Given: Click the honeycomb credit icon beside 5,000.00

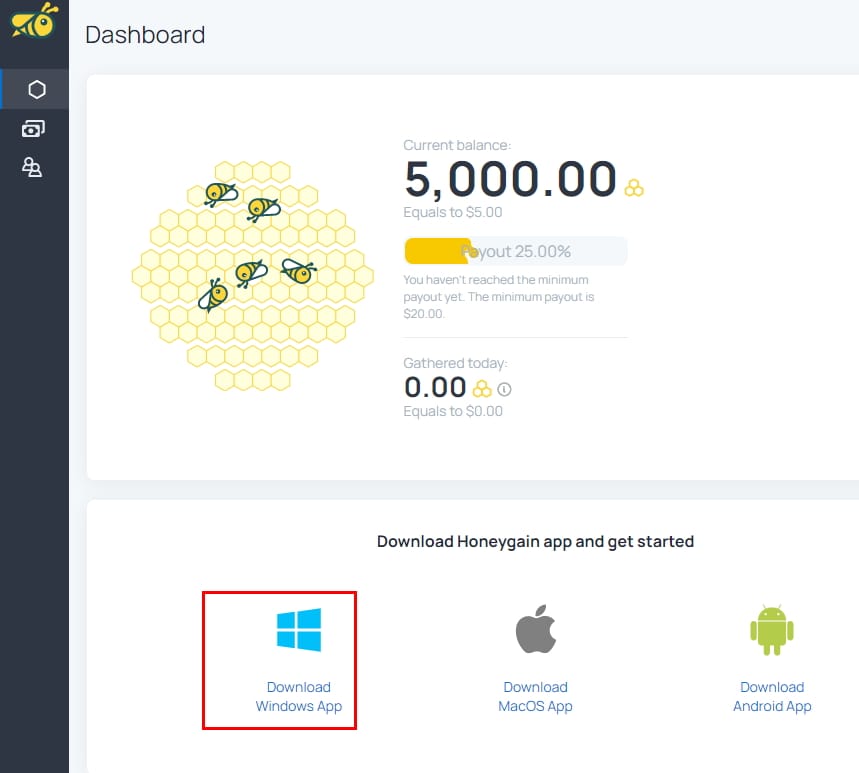Looking at the screenshot, I should (634, 188).
